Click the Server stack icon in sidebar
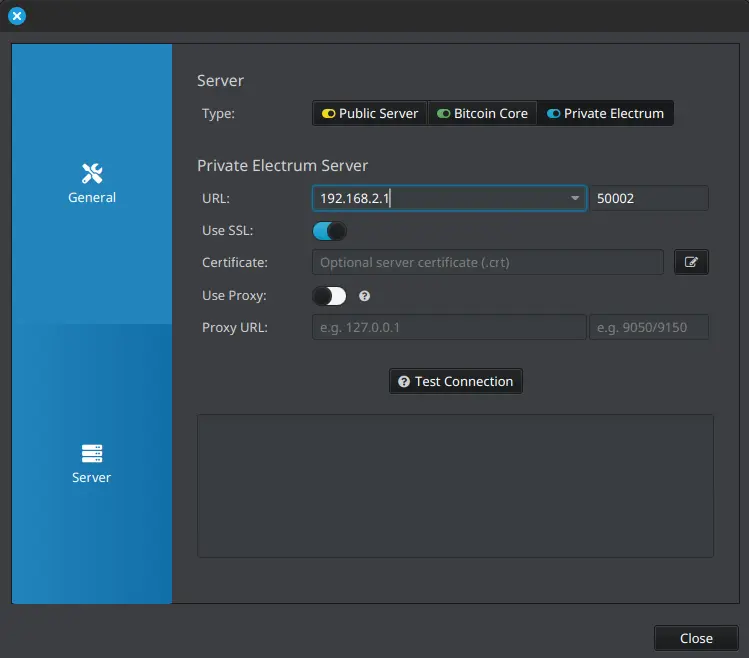The image size is (749, 658). 92,453
